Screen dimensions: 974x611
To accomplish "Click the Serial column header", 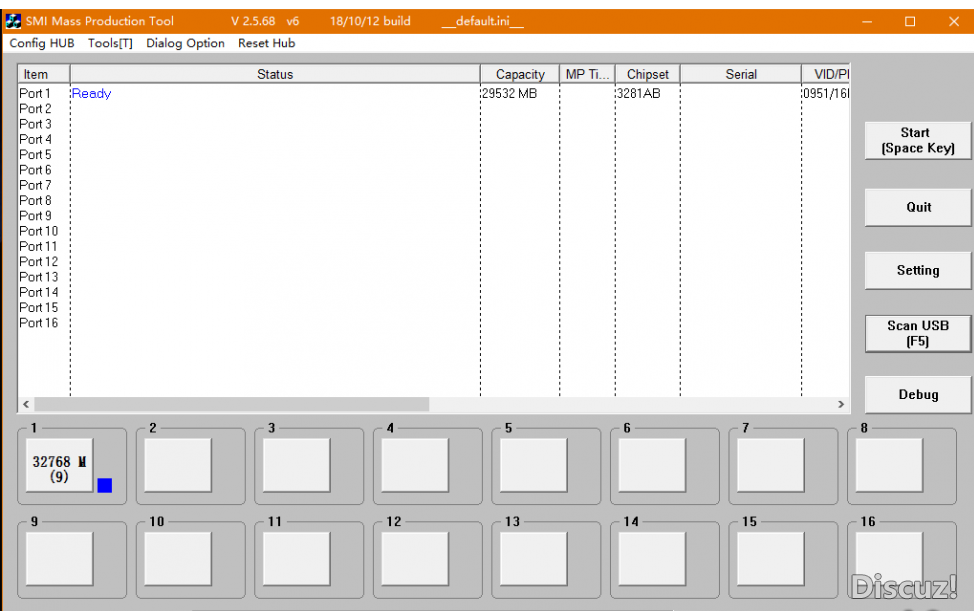I will pos(741,74).
